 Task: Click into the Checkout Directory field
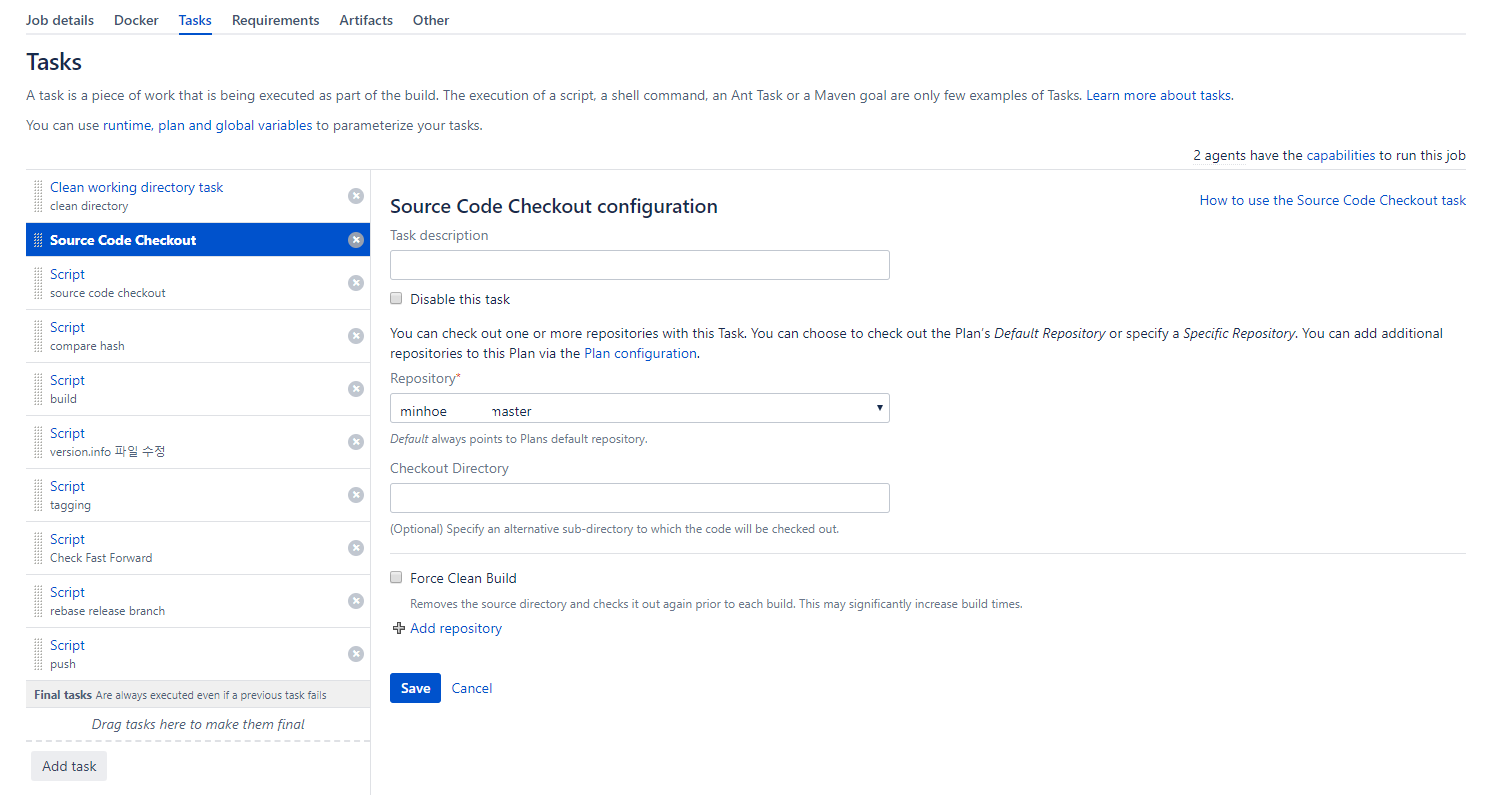[639, 498]
